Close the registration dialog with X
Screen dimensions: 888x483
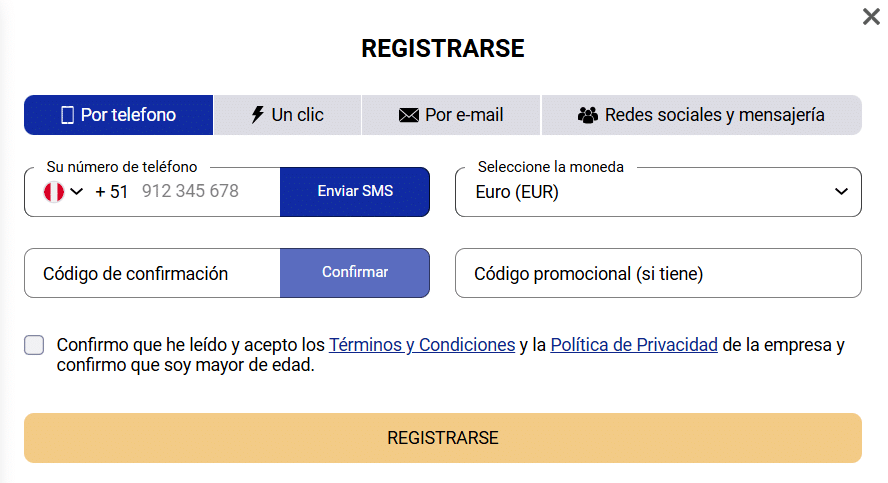[871, 16]
